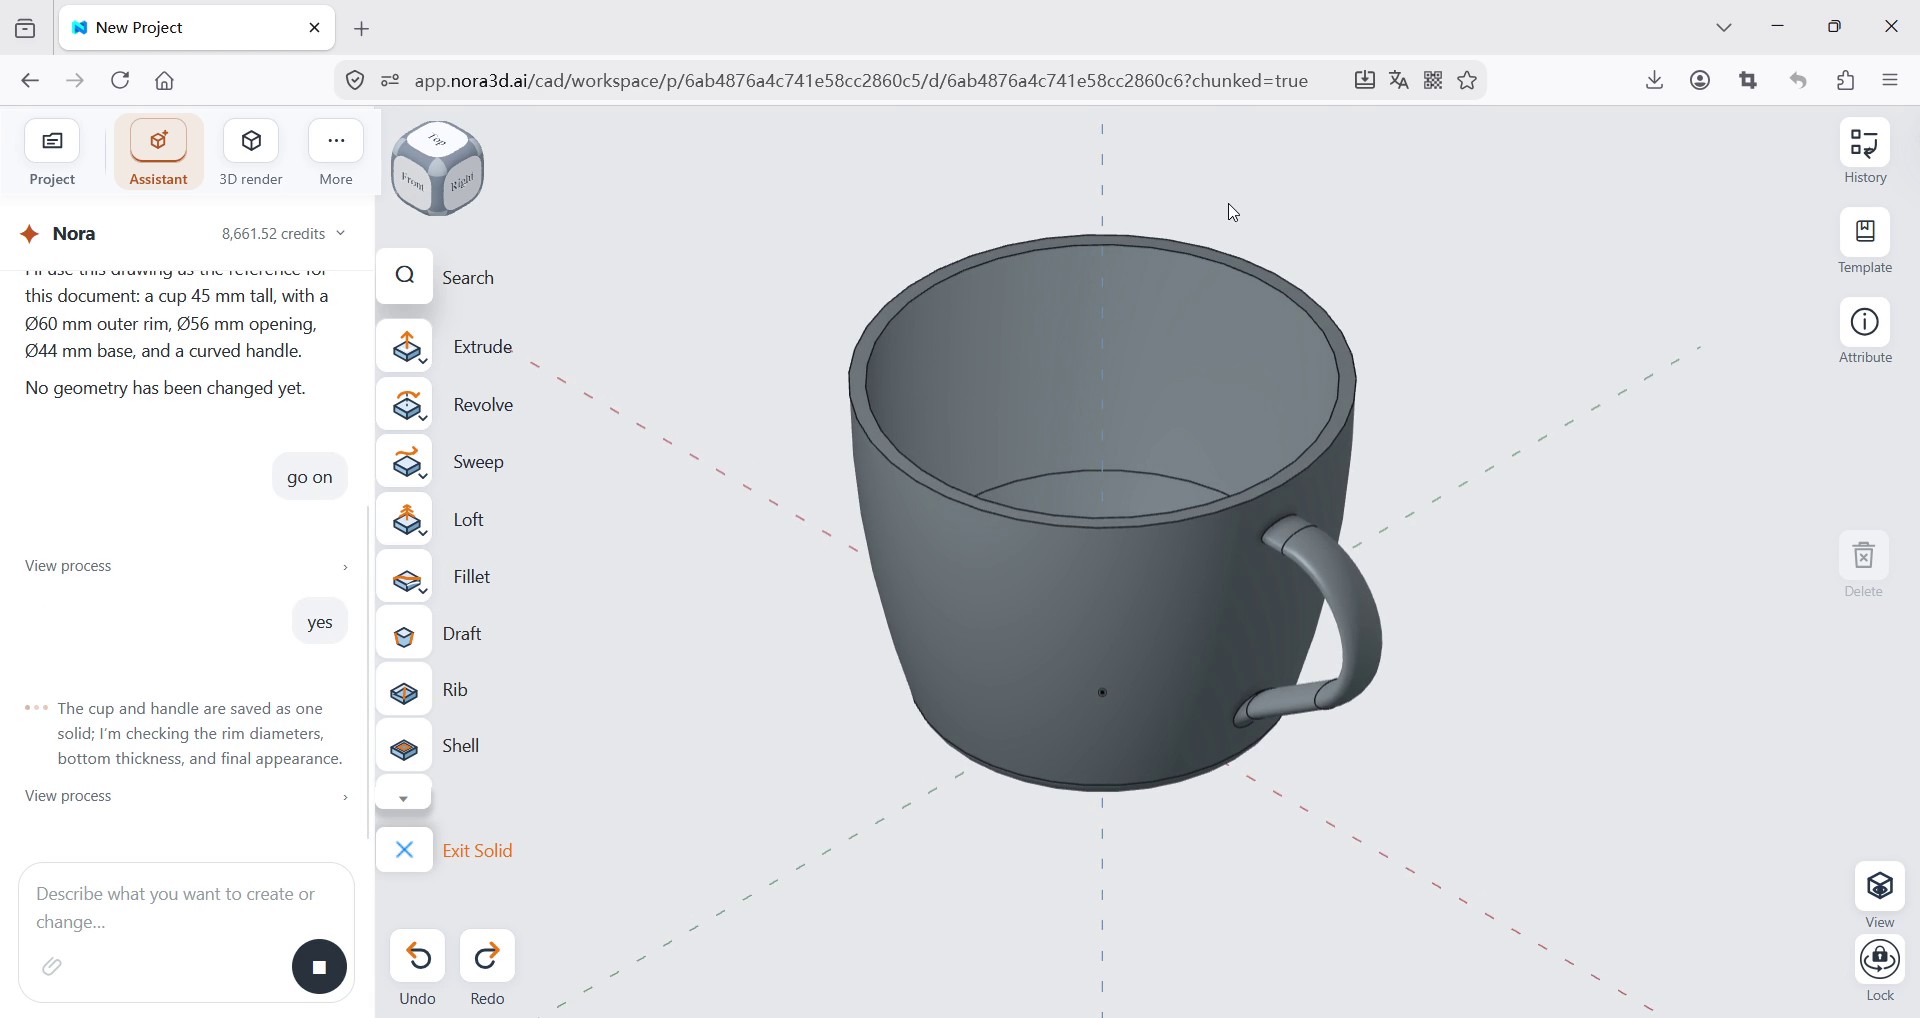This screenshot has width=1920, height=1018.
Task: Open browser downloads
Action: point(1655,81)
